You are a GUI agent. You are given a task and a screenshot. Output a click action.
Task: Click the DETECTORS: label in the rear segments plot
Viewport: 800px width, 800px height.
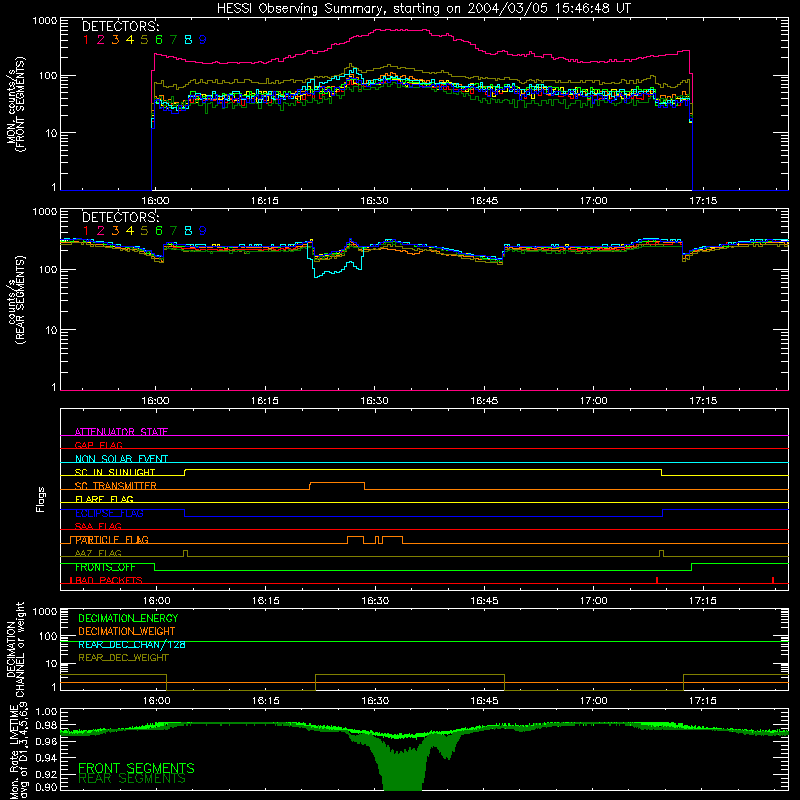tap(120, 217)
